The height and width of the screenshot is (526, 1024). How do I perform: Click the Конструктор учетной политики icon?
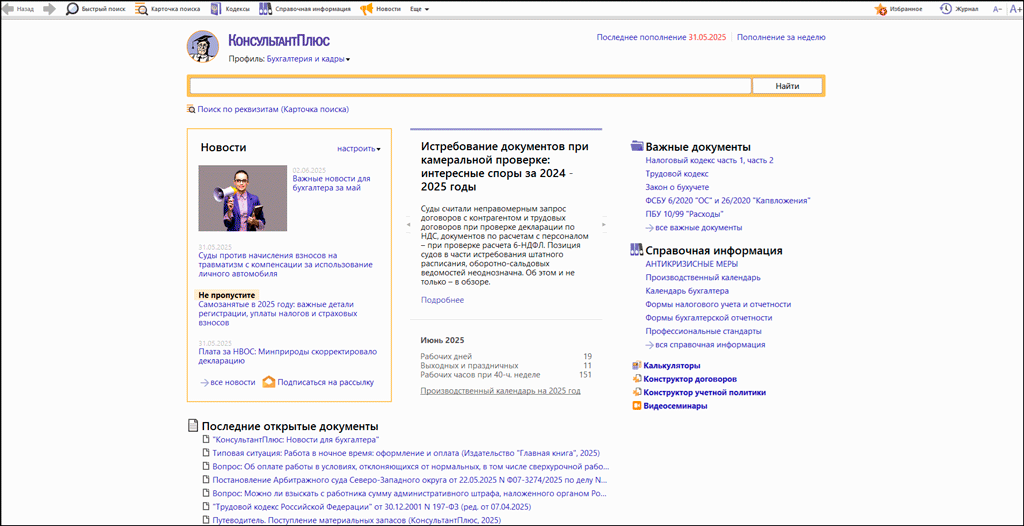pos(637,393)
